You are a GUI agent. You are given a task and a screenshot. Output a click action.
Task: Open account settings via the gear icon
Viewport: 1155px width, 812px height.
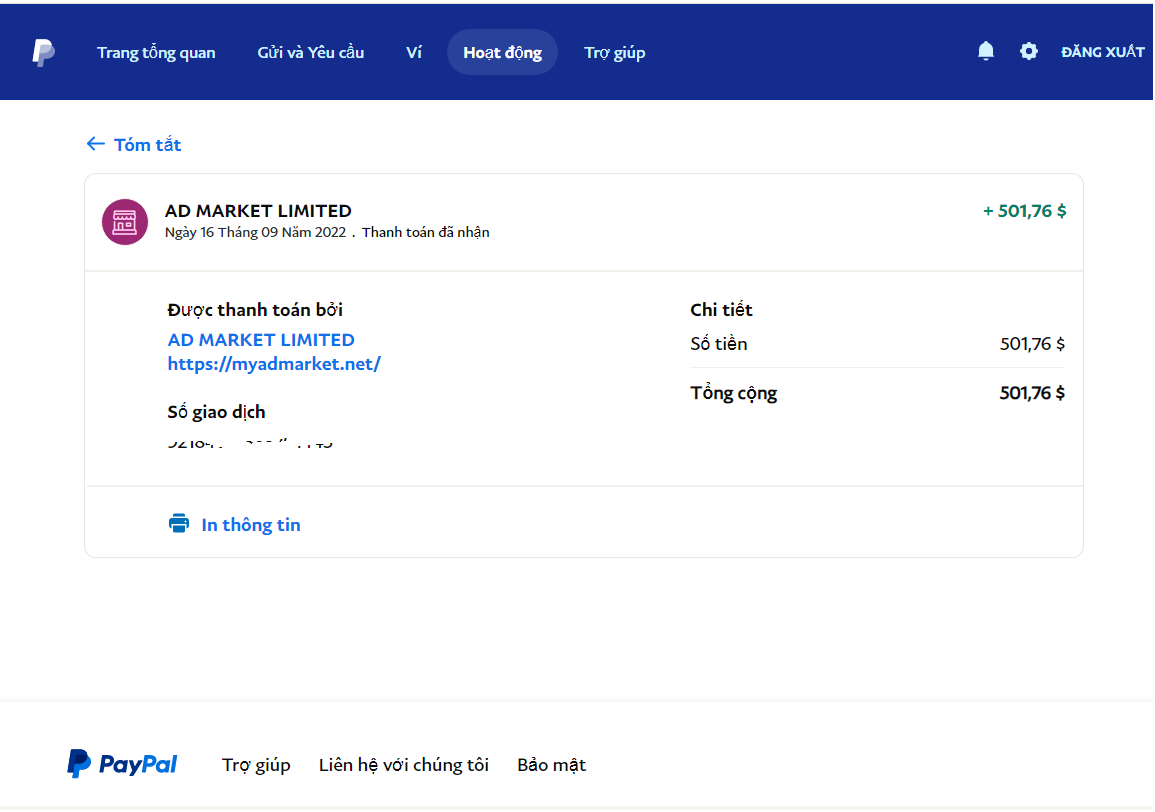[1028, 51]
